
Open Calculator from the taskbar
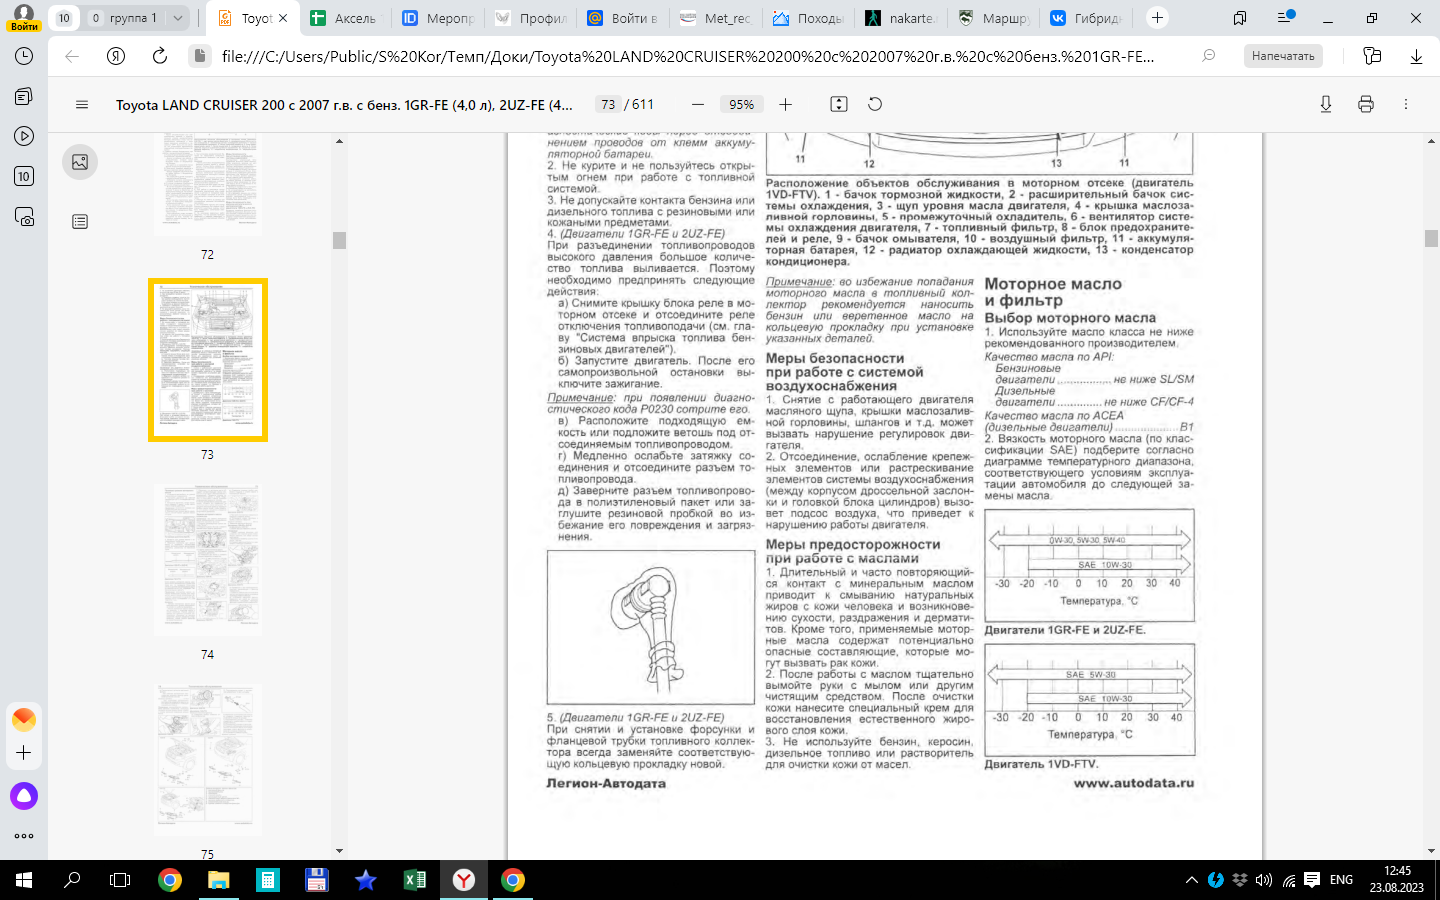pos(267,880)
